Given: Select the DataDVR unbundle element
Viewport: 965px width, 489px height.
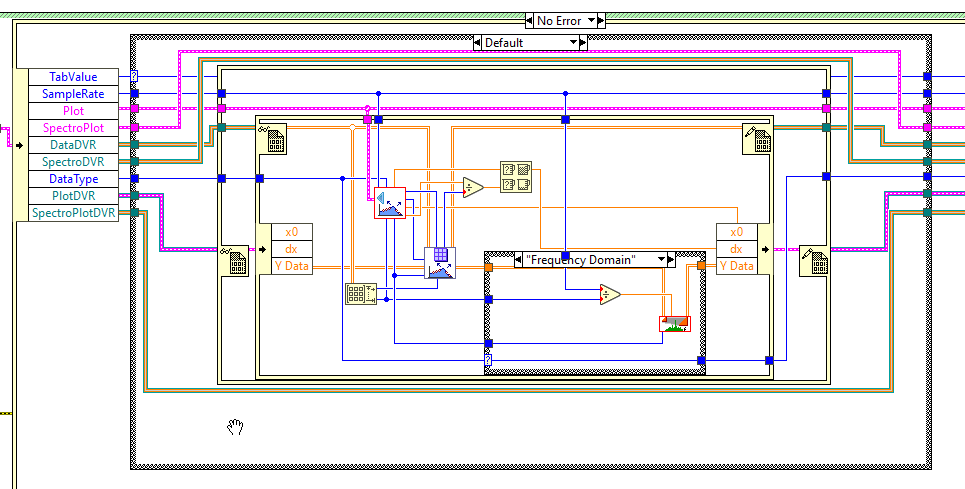Looking at the screenshot, I should pyautogui.click(x=73, y=145).
